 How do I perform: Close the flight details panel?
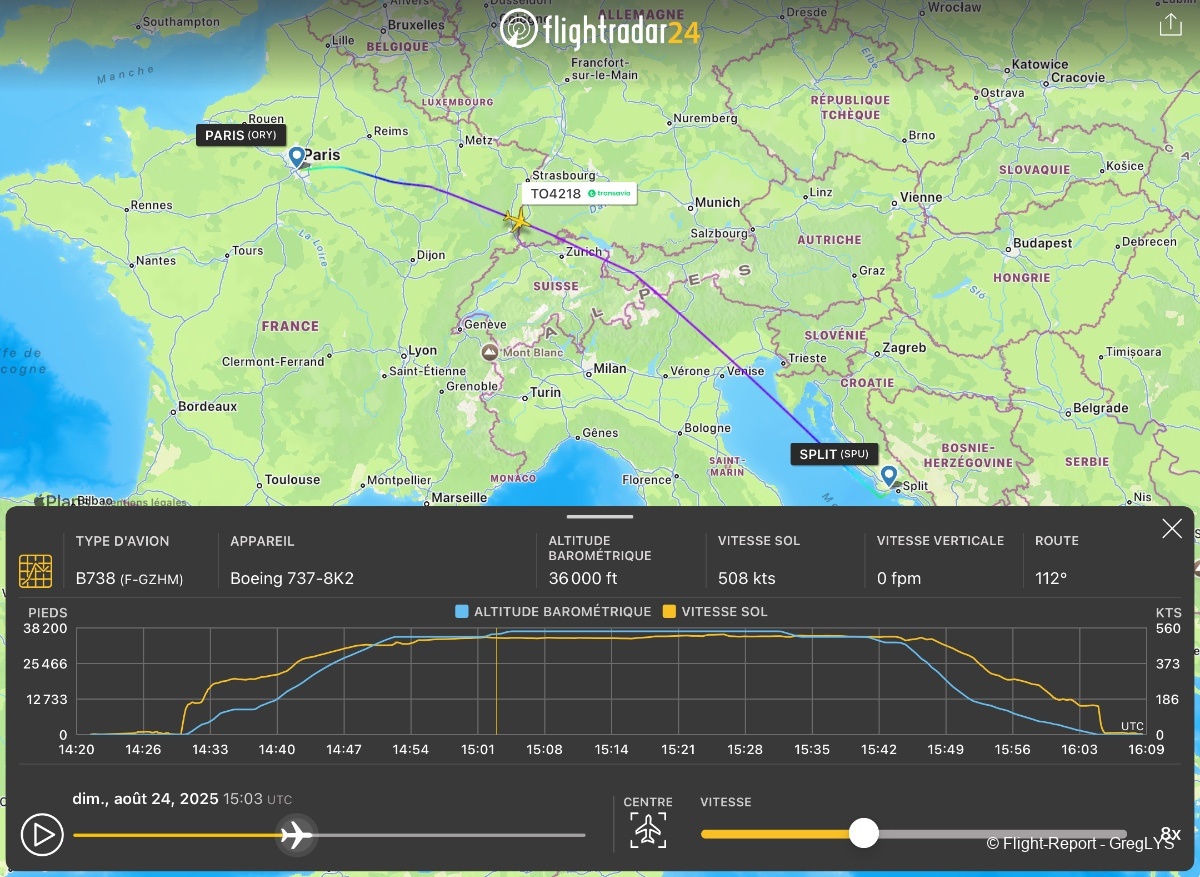click(1172, 529)
